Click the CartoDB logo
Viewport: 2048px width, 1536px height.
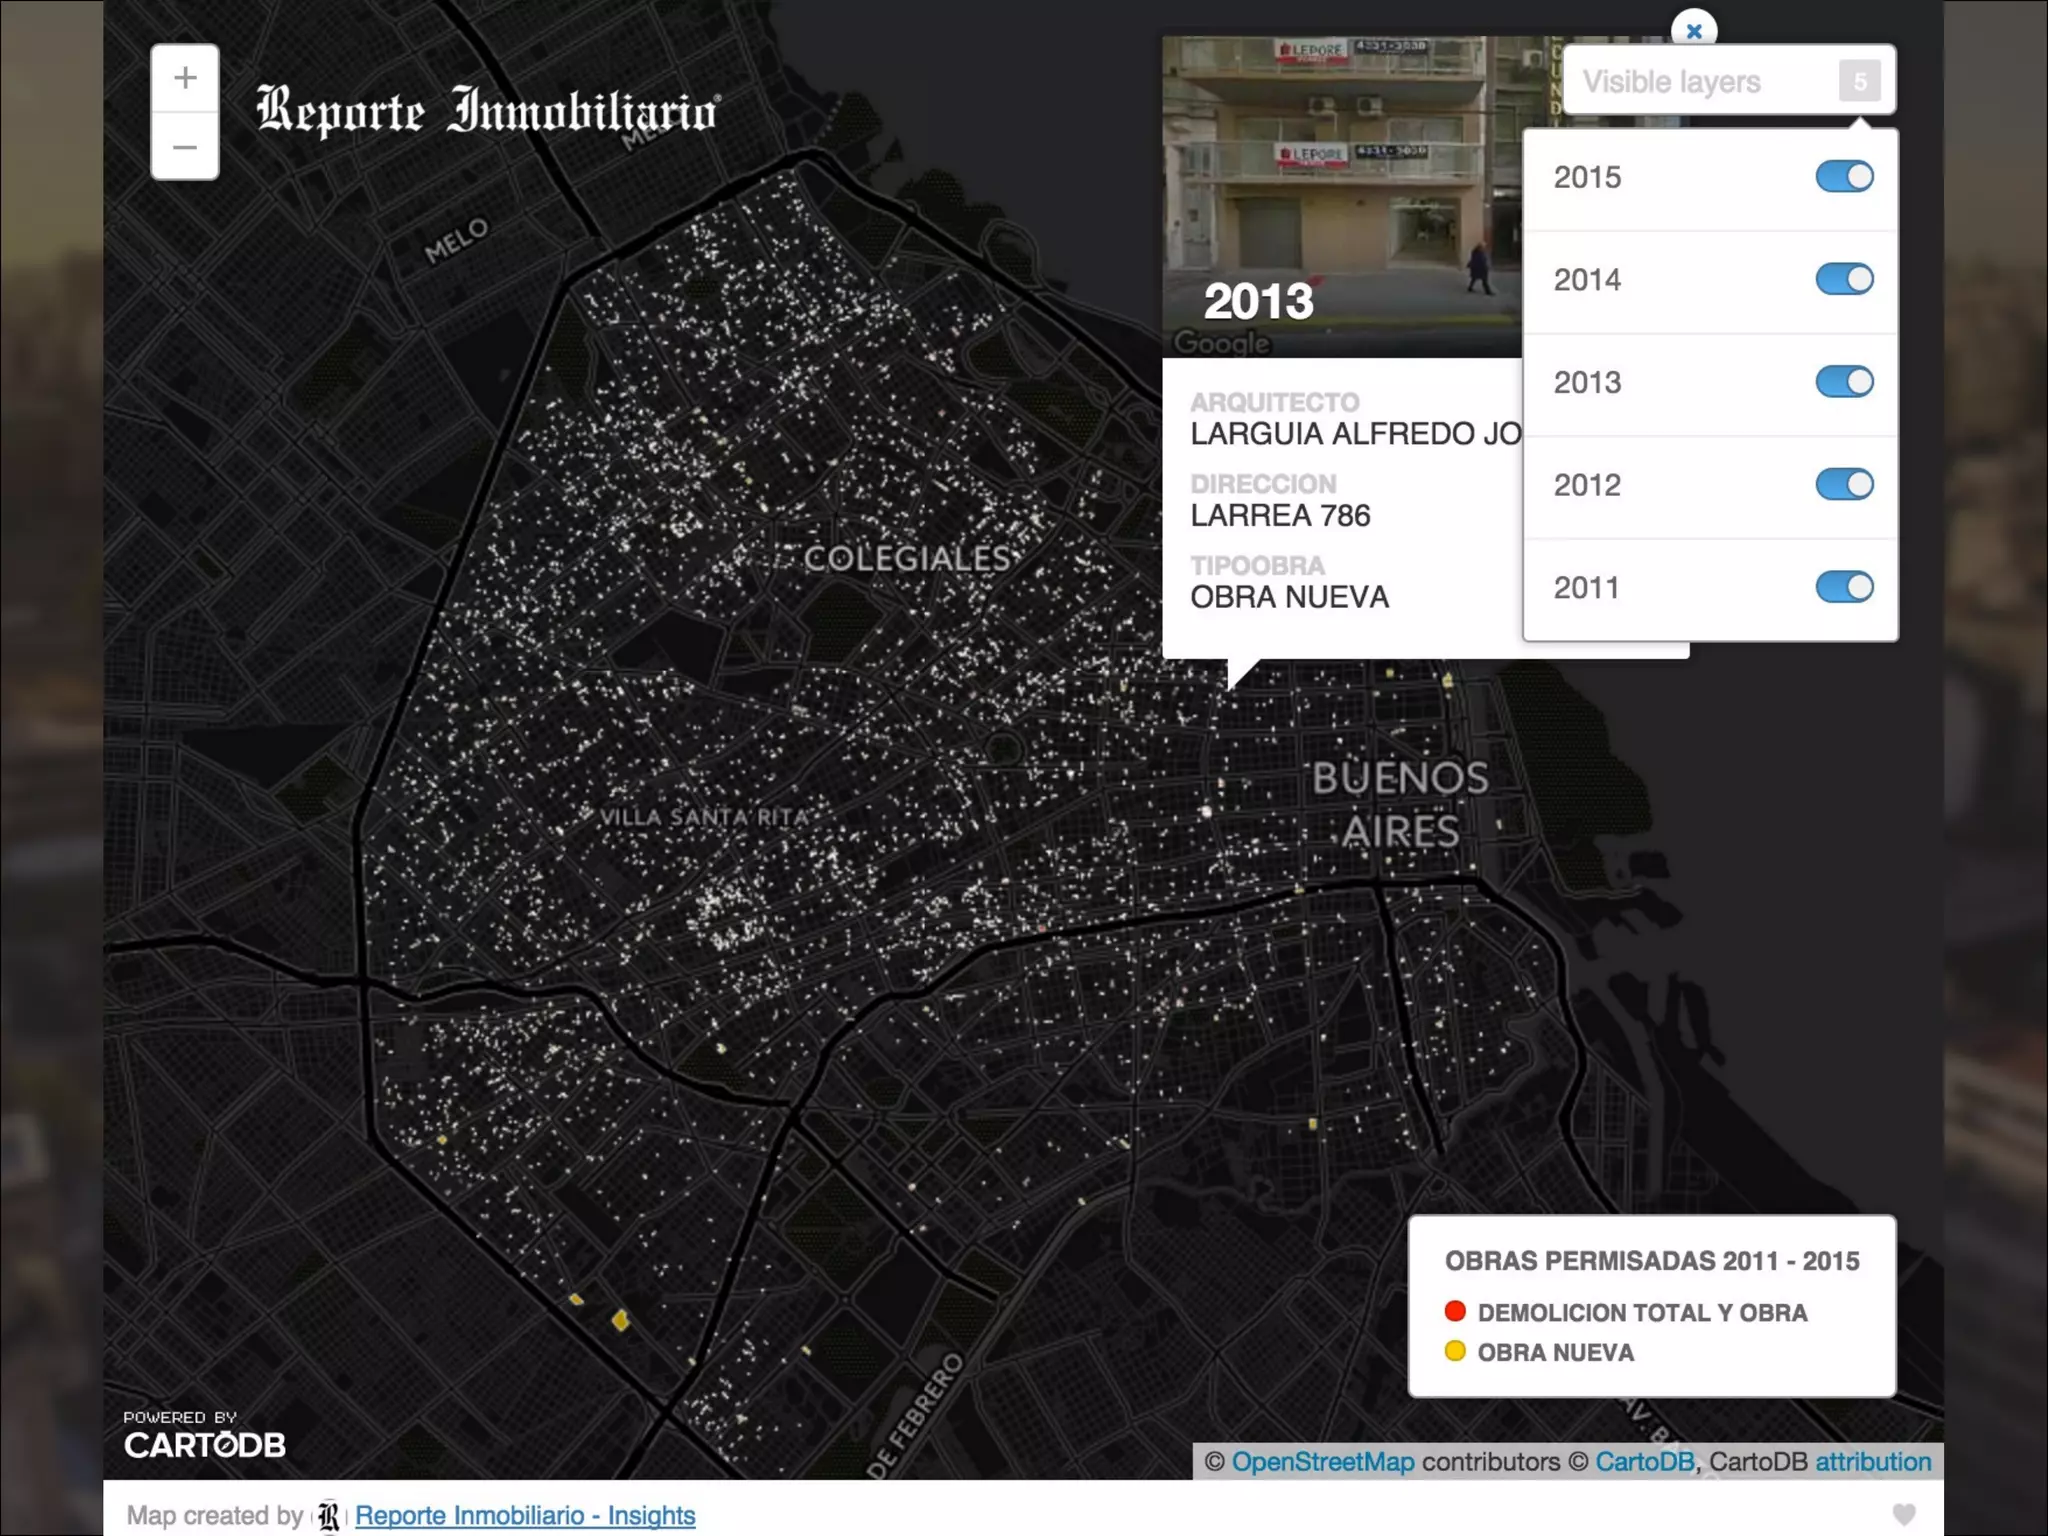[205, 1444]
